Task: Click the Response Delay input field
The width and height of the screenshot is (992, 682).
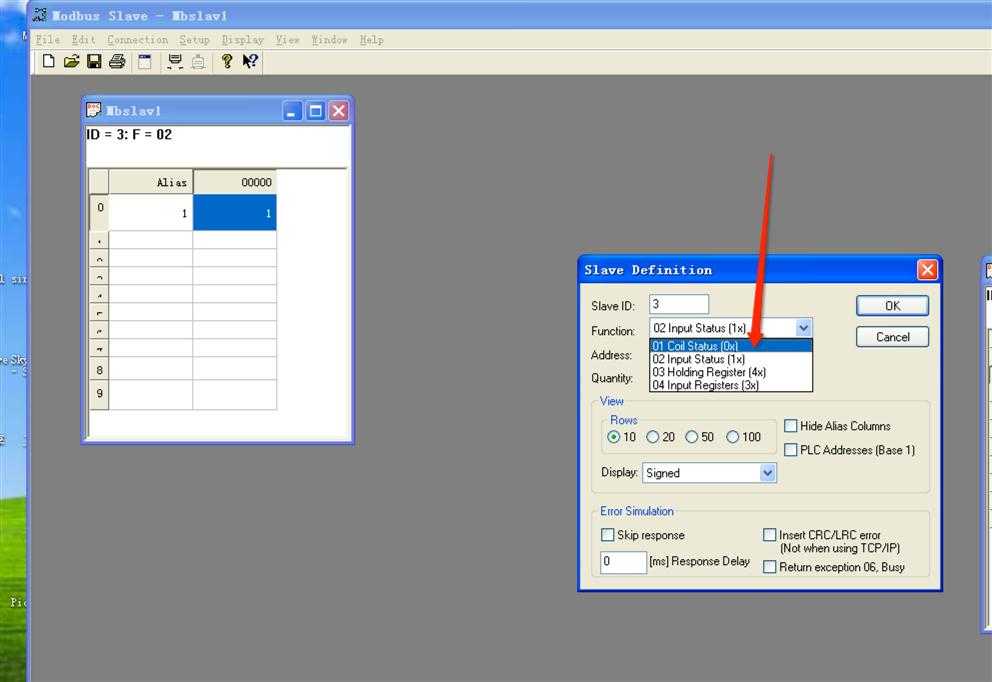Action: coord(623,561)
